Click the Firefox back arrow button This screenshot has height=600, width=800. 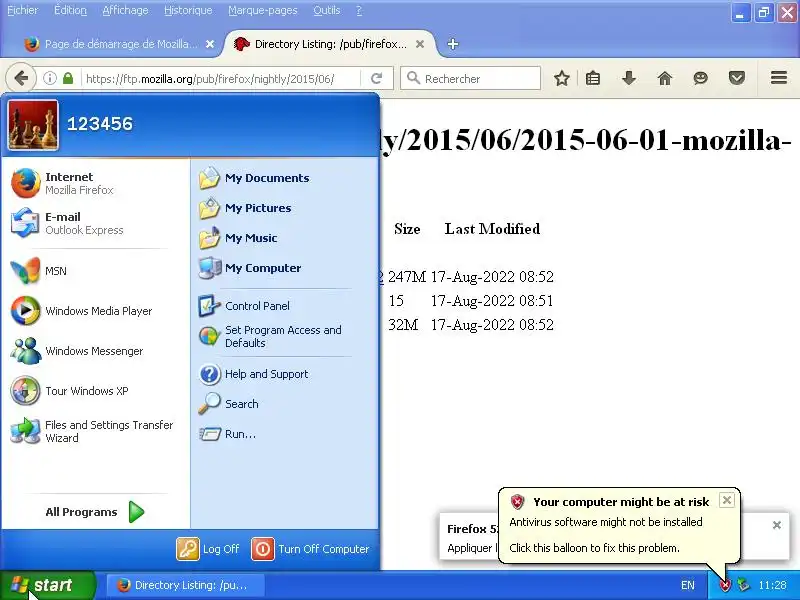click(21, 79)
